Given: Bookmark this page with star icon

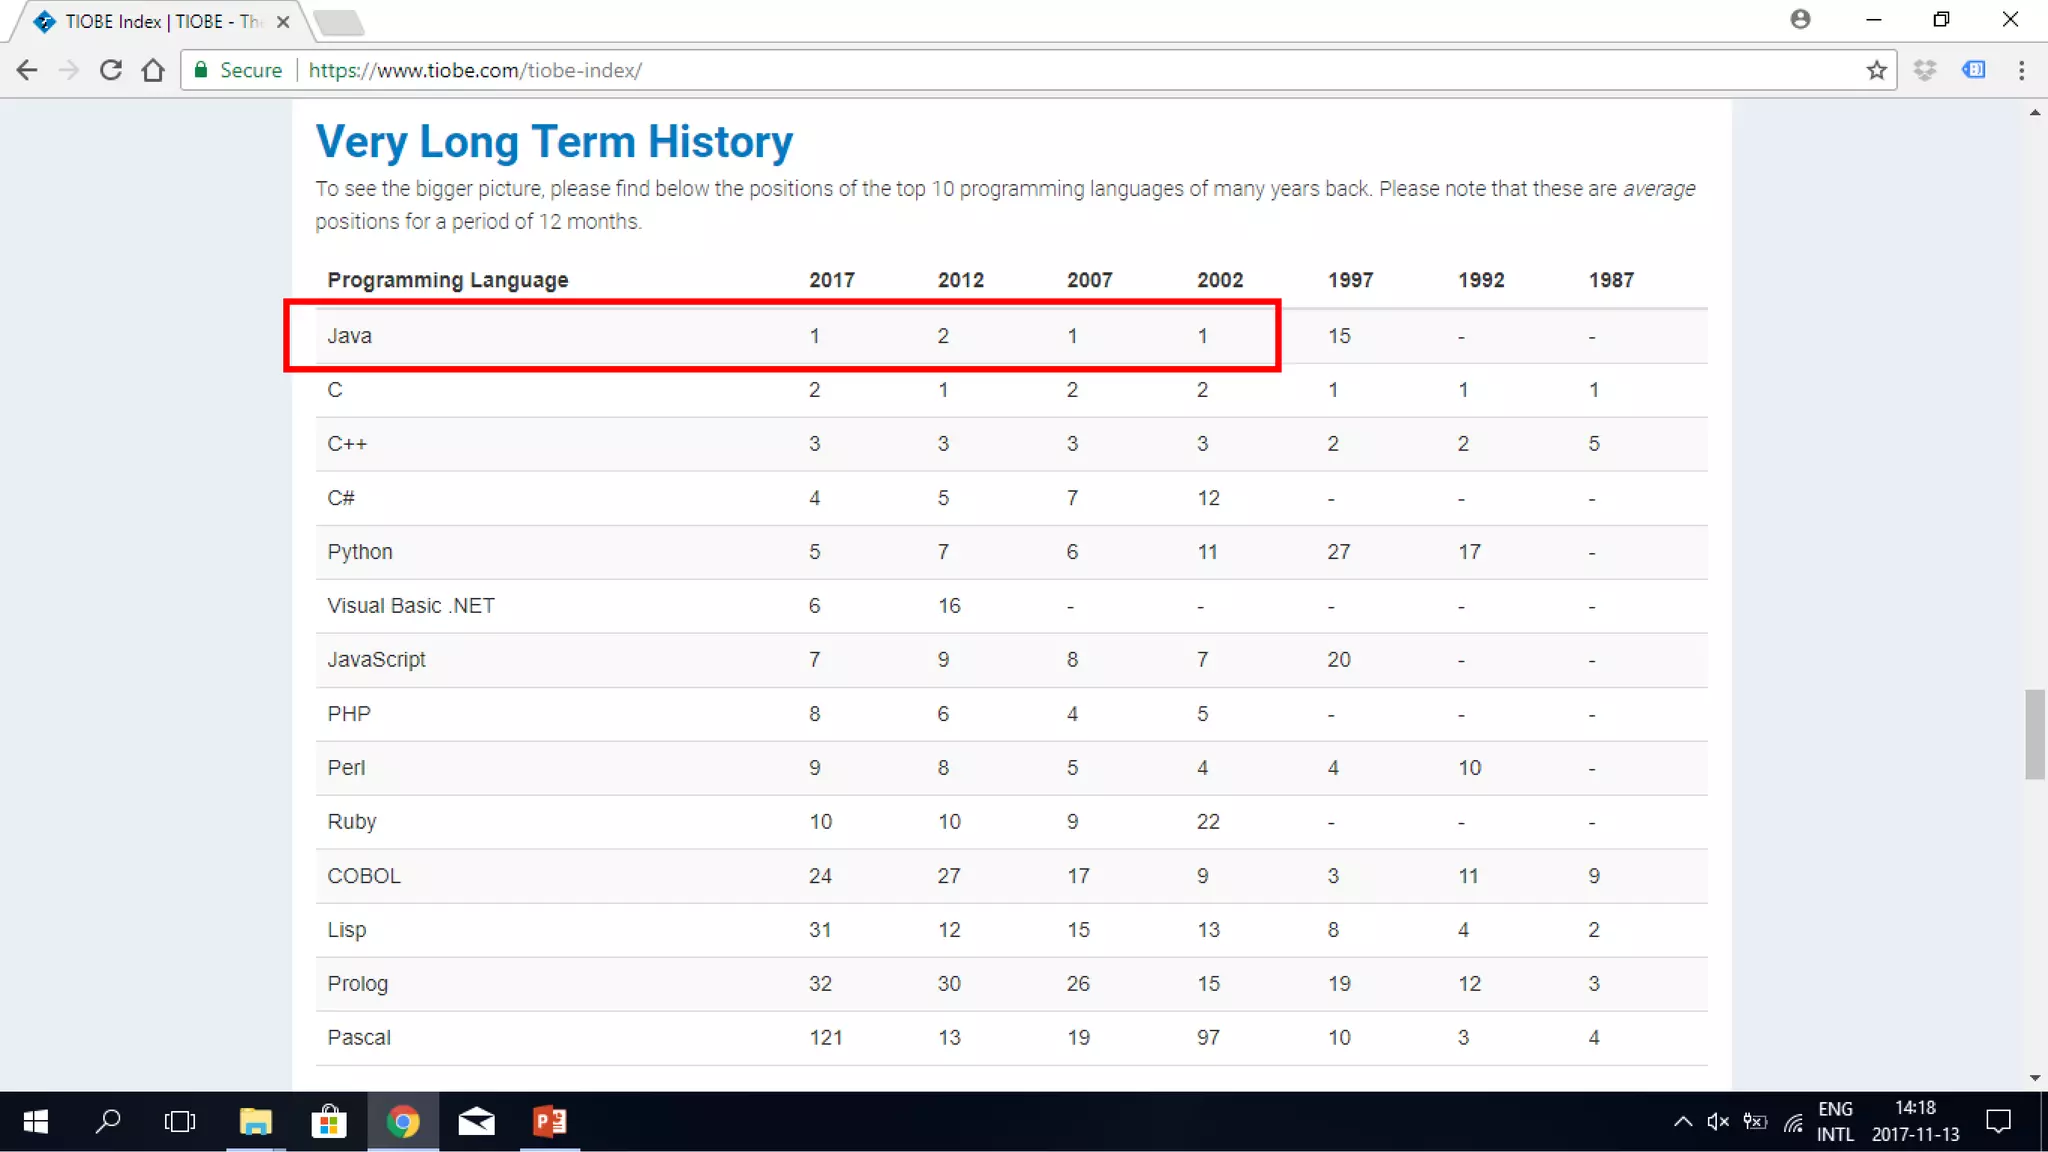Looking at the screenshot, I should (1876, 70).
